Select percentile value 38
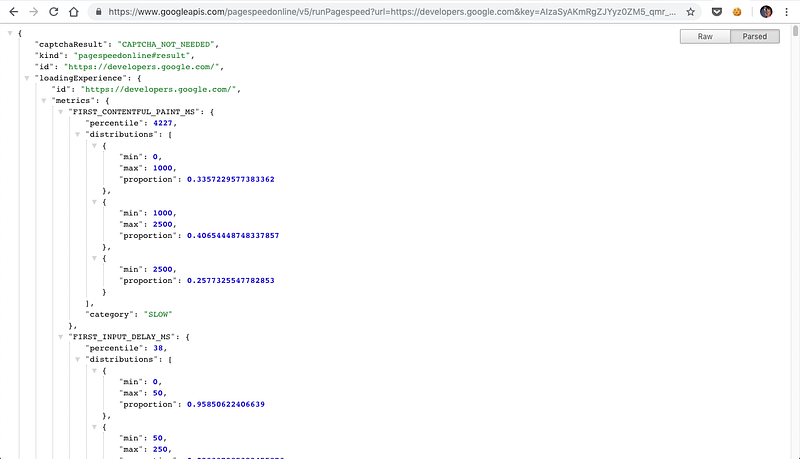800x459 pixels. point(158,348)
